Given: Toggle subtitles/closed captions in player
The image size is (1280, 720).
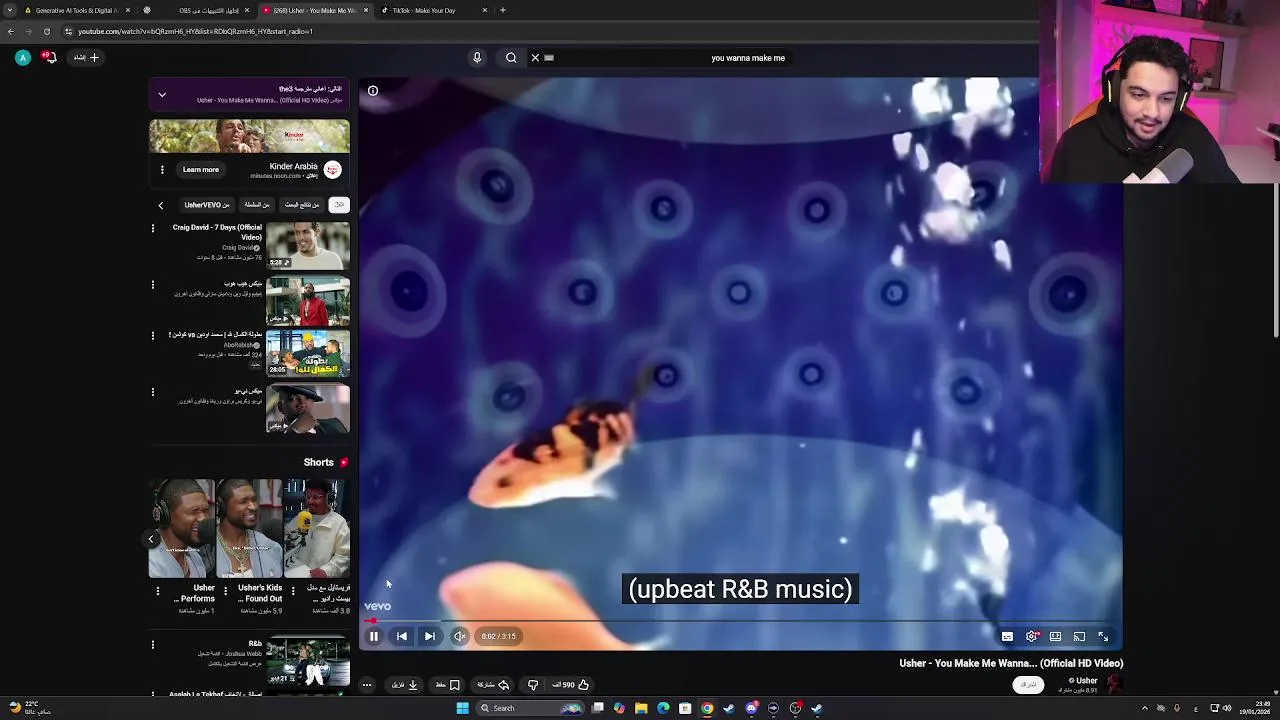Looking at the screenshot, I should 1007,636.
